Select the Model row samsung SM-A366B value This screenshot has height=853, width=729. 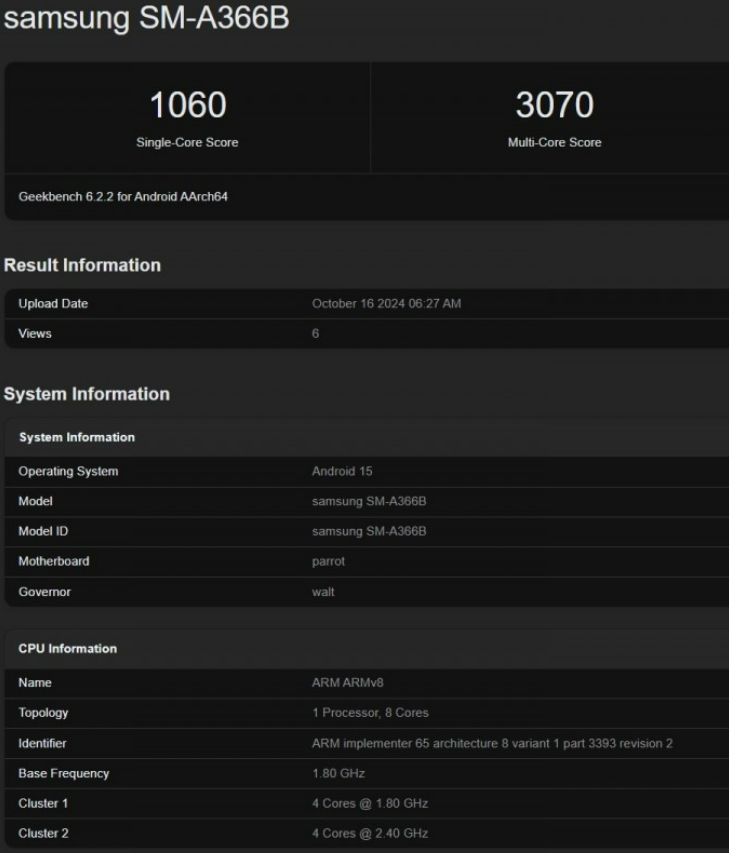coord(369,501)
